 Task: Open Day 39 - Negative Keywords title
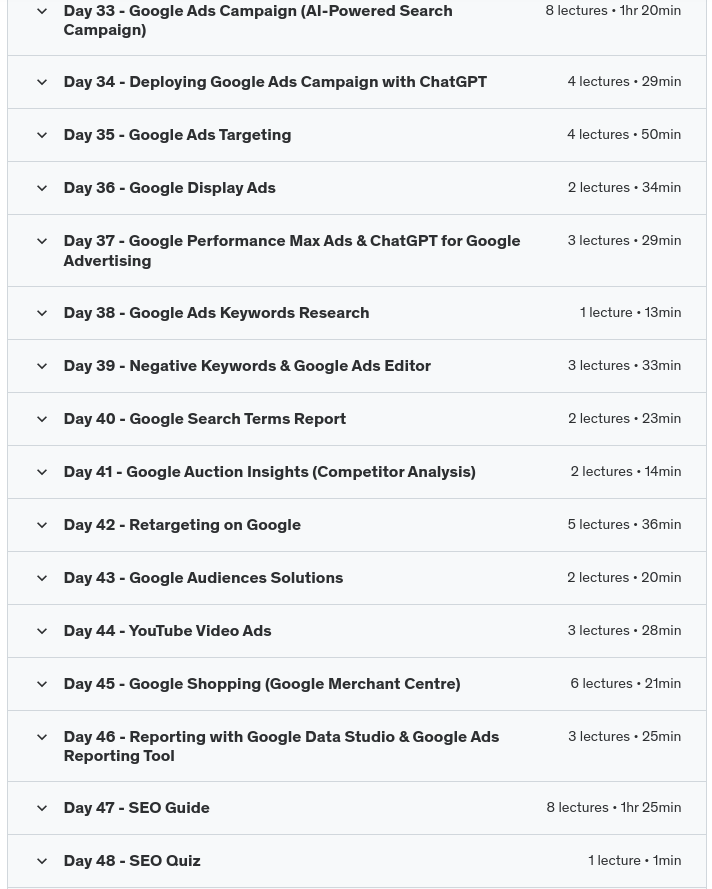tap(247, 366)
